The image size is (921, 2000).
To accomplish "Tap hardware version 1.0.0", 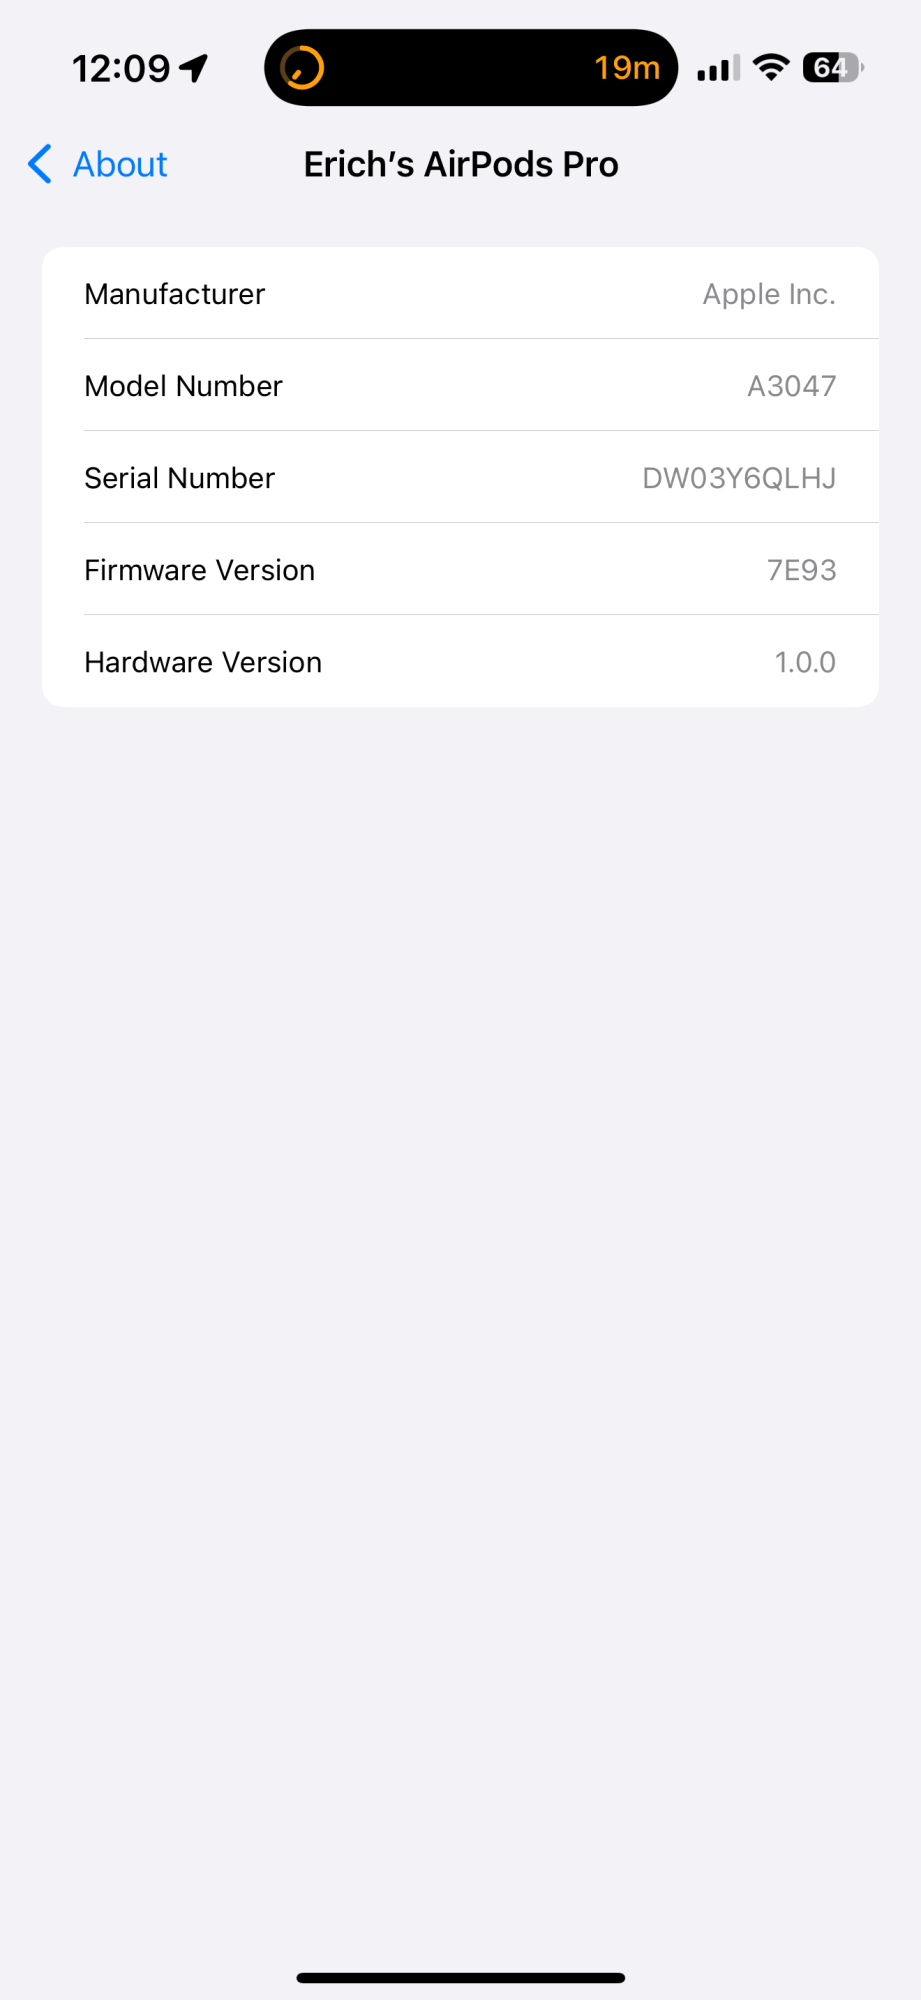I will tap(805, 662).
